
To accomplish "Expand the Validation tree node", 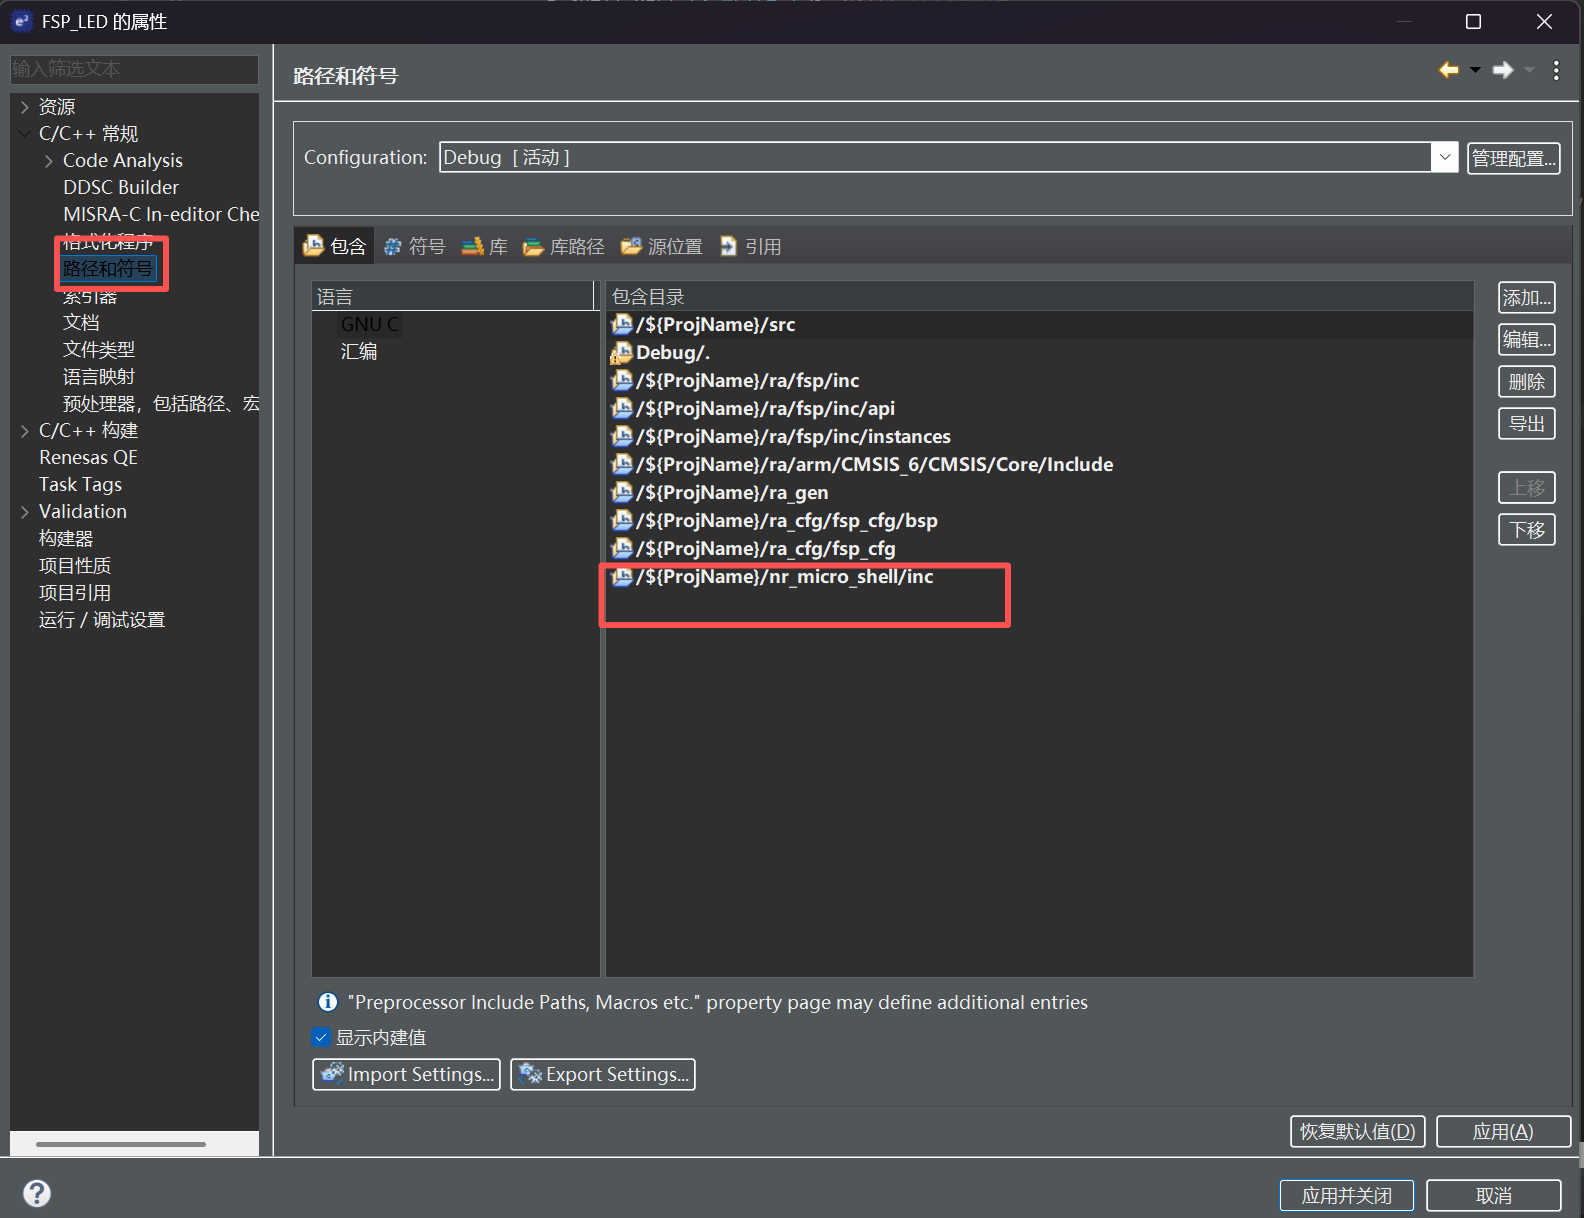I will click(25, 512).
